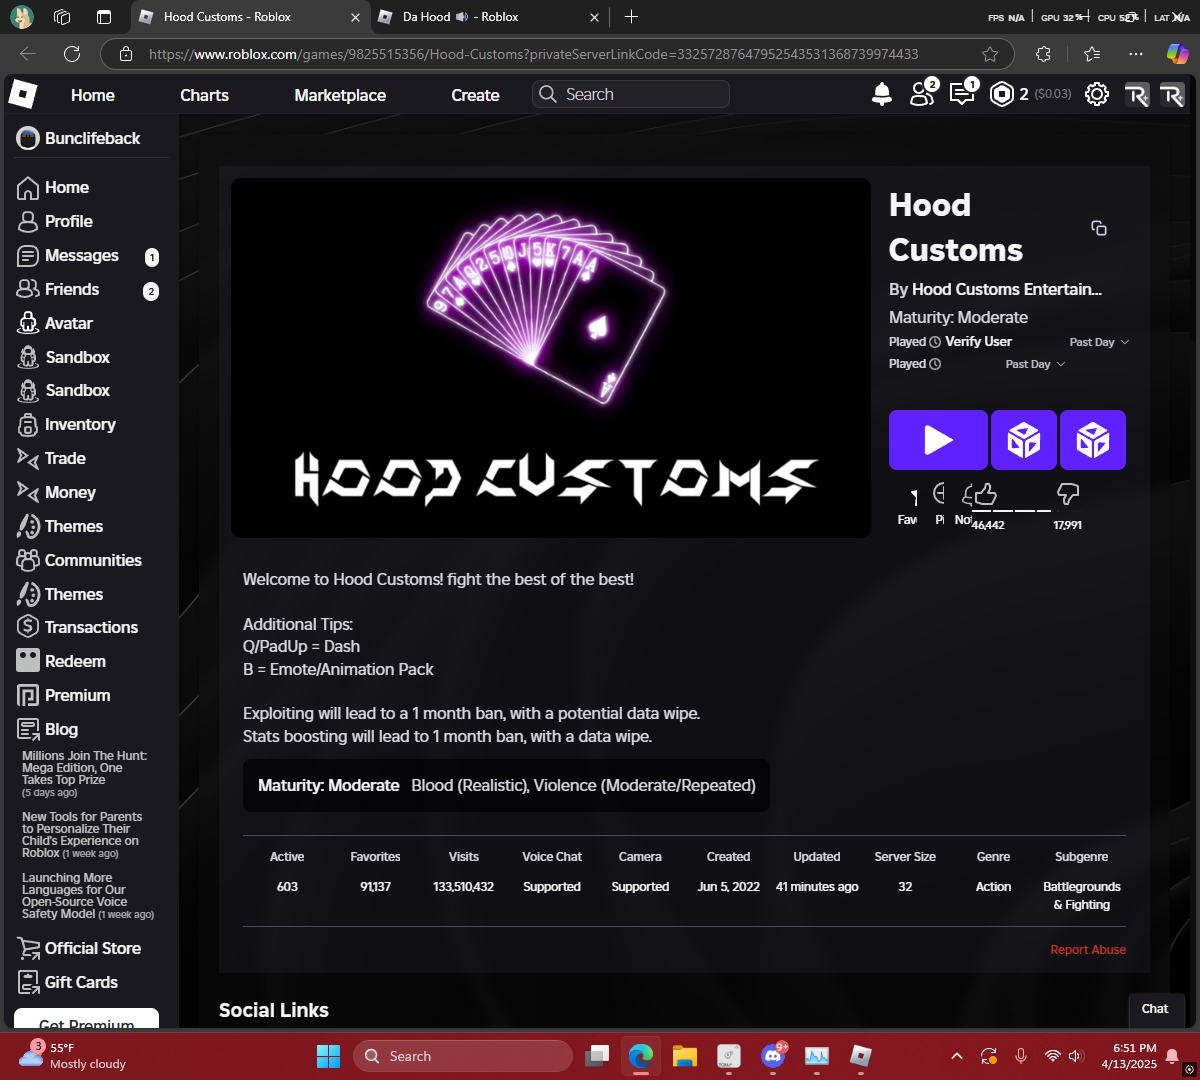Open File Explorer from the taskbar
The height and width of the screenshot is (1080, 1200).
(x=685, y=1056)
